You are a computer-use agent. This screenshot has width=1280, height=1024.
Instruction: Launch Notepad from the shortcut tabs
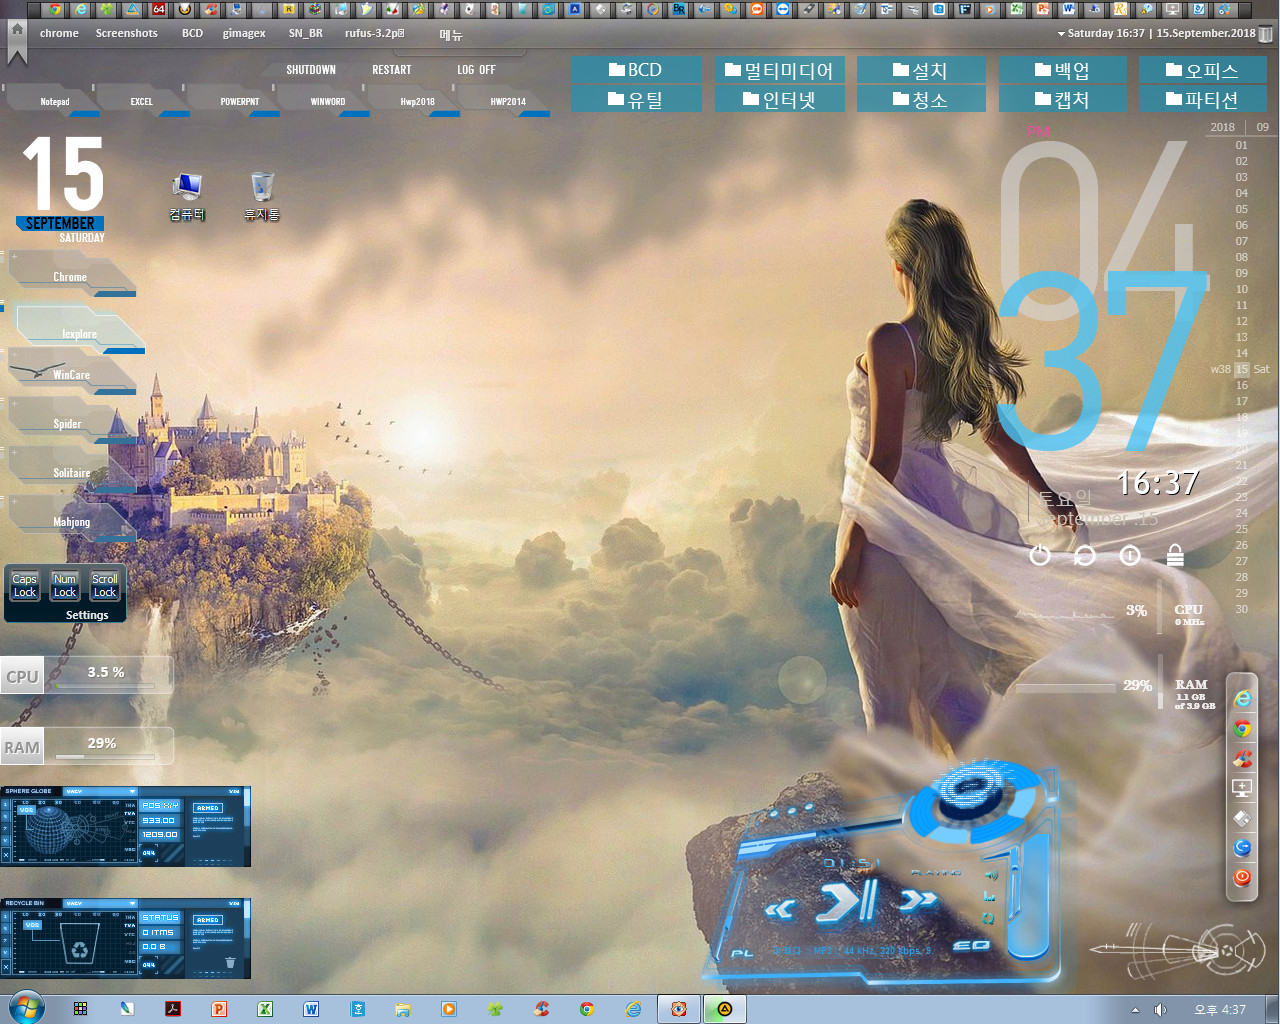(x=54, y=101)
